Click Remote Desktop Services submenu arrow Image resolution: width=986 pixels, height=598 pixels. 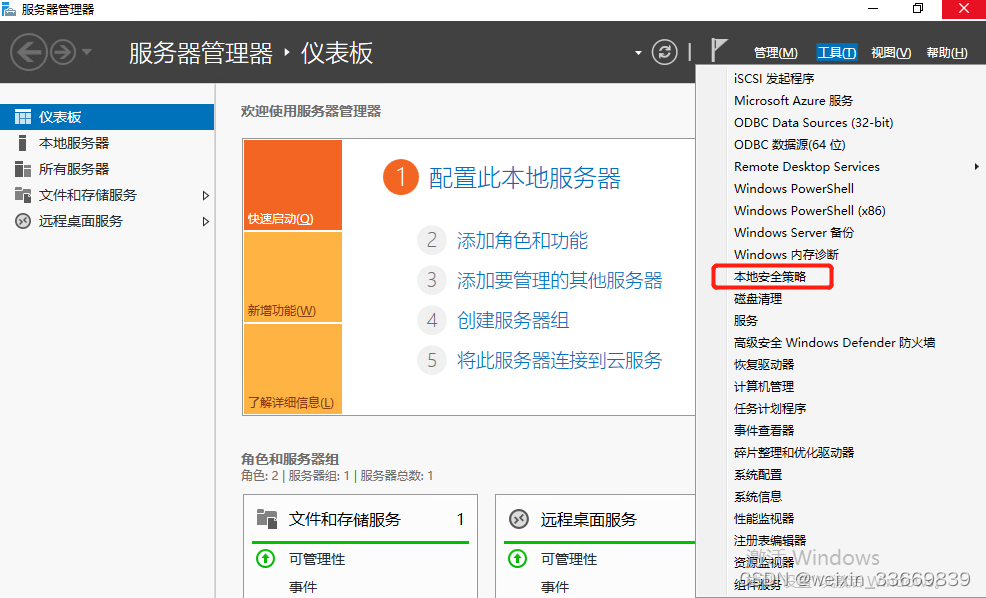pos(977,167)
